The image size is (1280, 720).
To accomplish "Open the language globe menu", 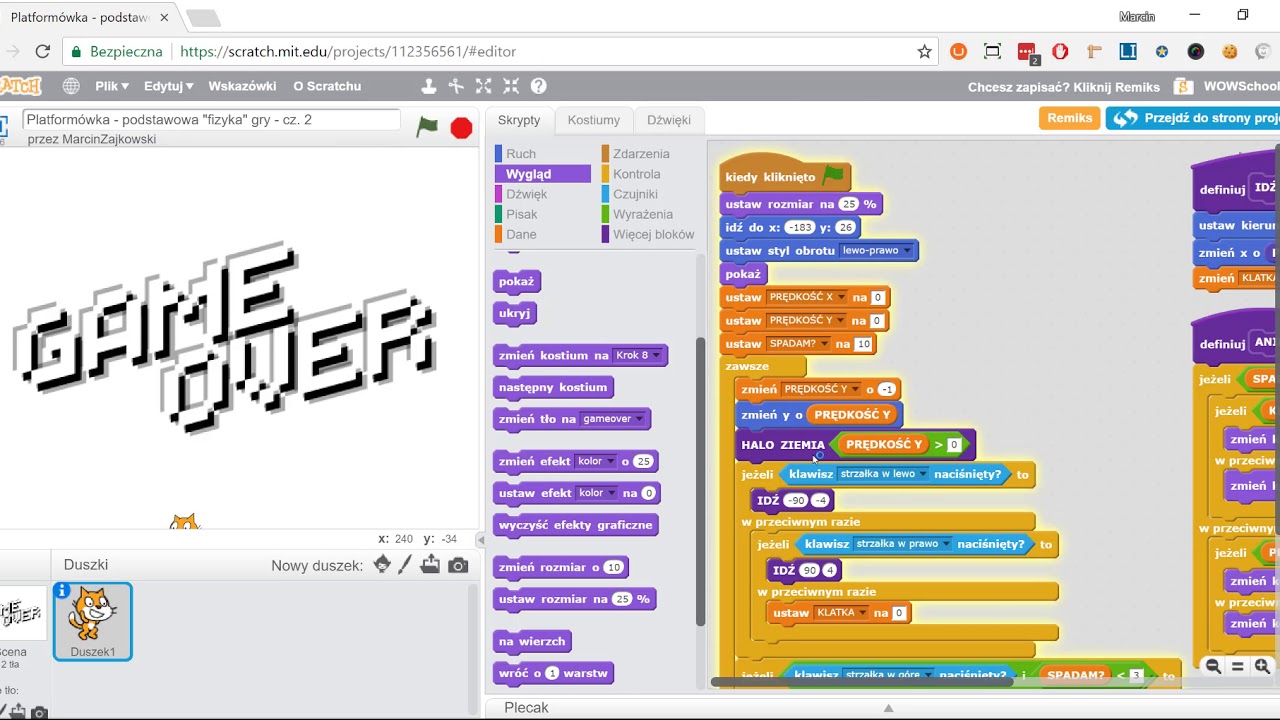I will [x=71, y=86].
